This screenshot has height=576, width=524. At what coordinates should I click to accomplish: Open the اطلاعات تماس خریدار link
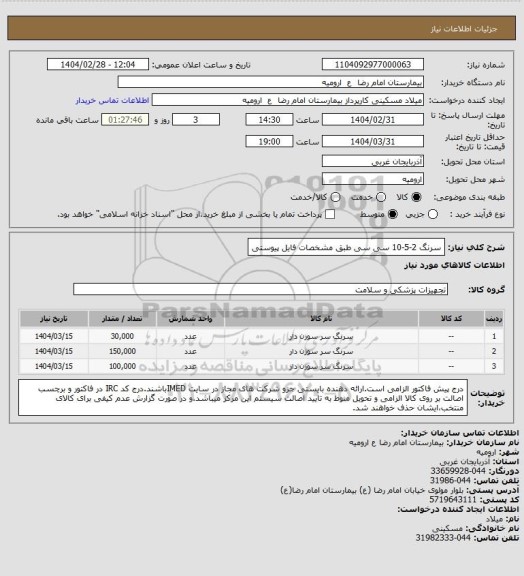click(112, 101)
